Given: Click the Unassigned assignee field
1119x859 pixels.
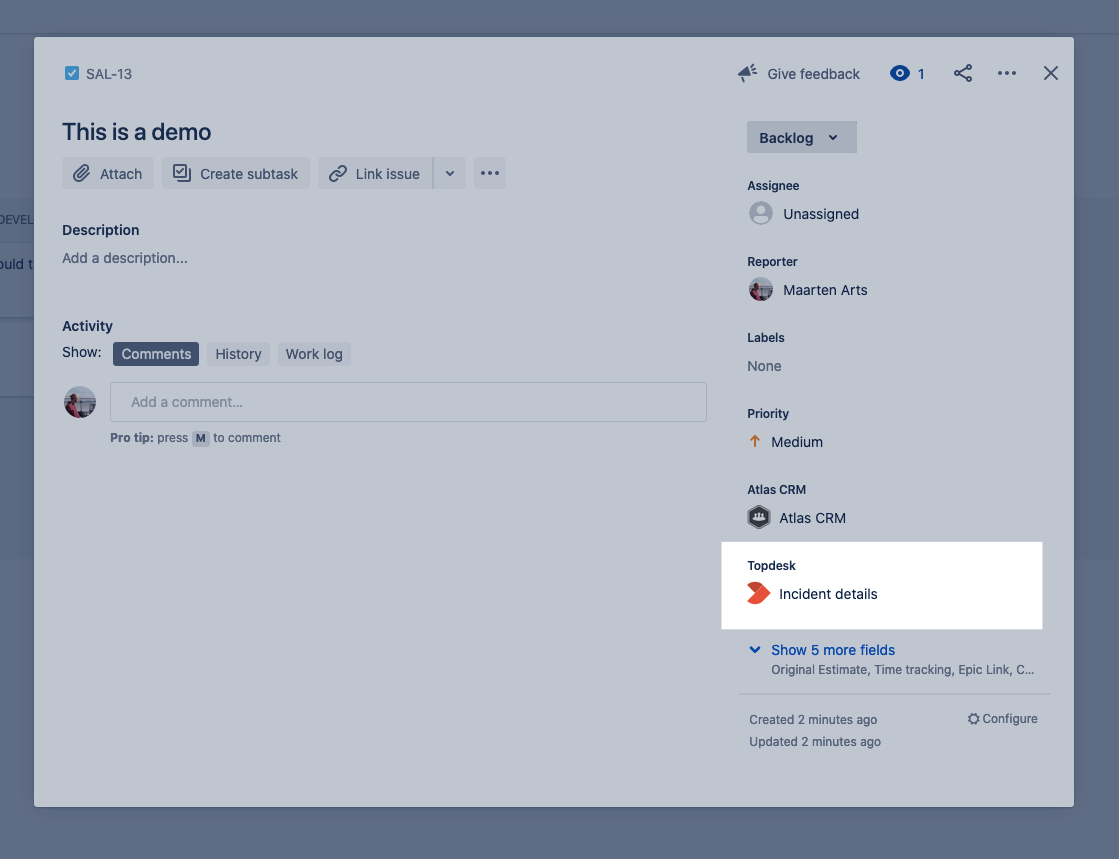Looking at the screenshot, I should 820,214.
